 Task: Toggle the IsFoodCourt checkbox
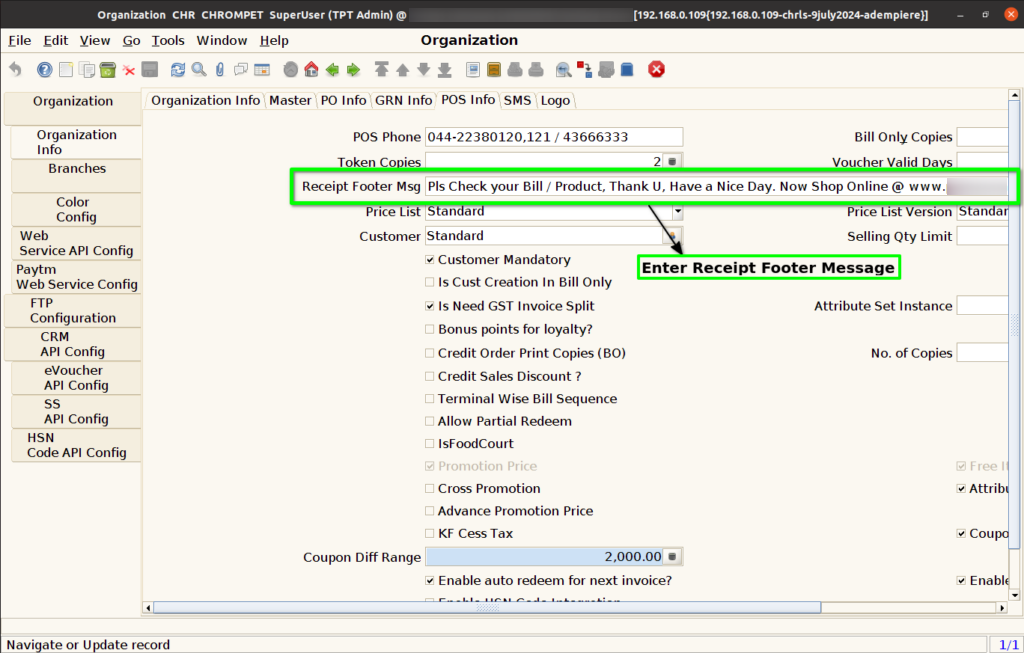pos(430,443)
